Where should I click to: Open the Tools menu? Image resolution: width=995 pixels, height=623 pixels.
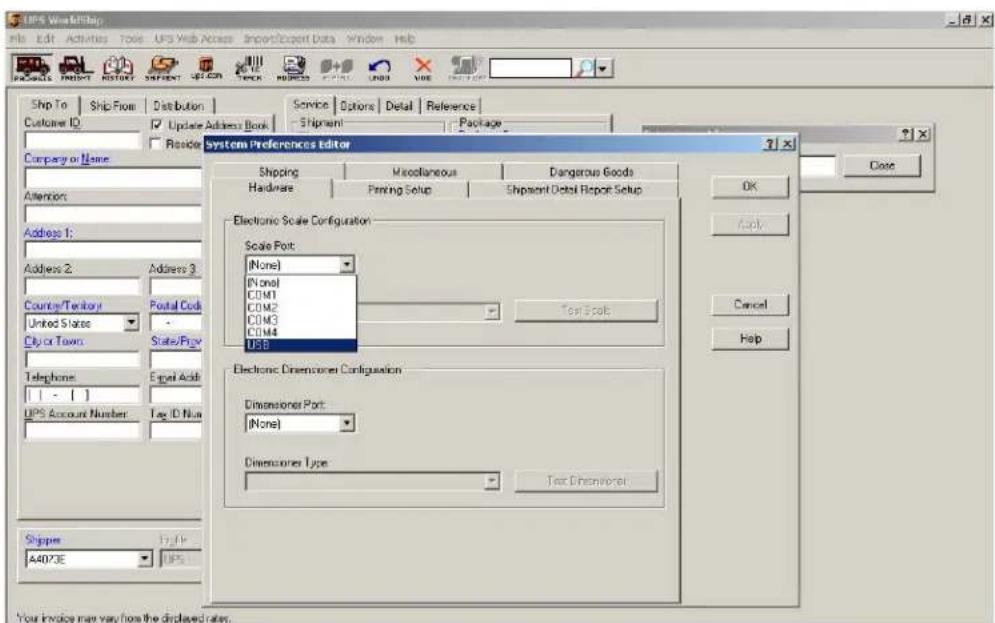(x=131, y=39)
